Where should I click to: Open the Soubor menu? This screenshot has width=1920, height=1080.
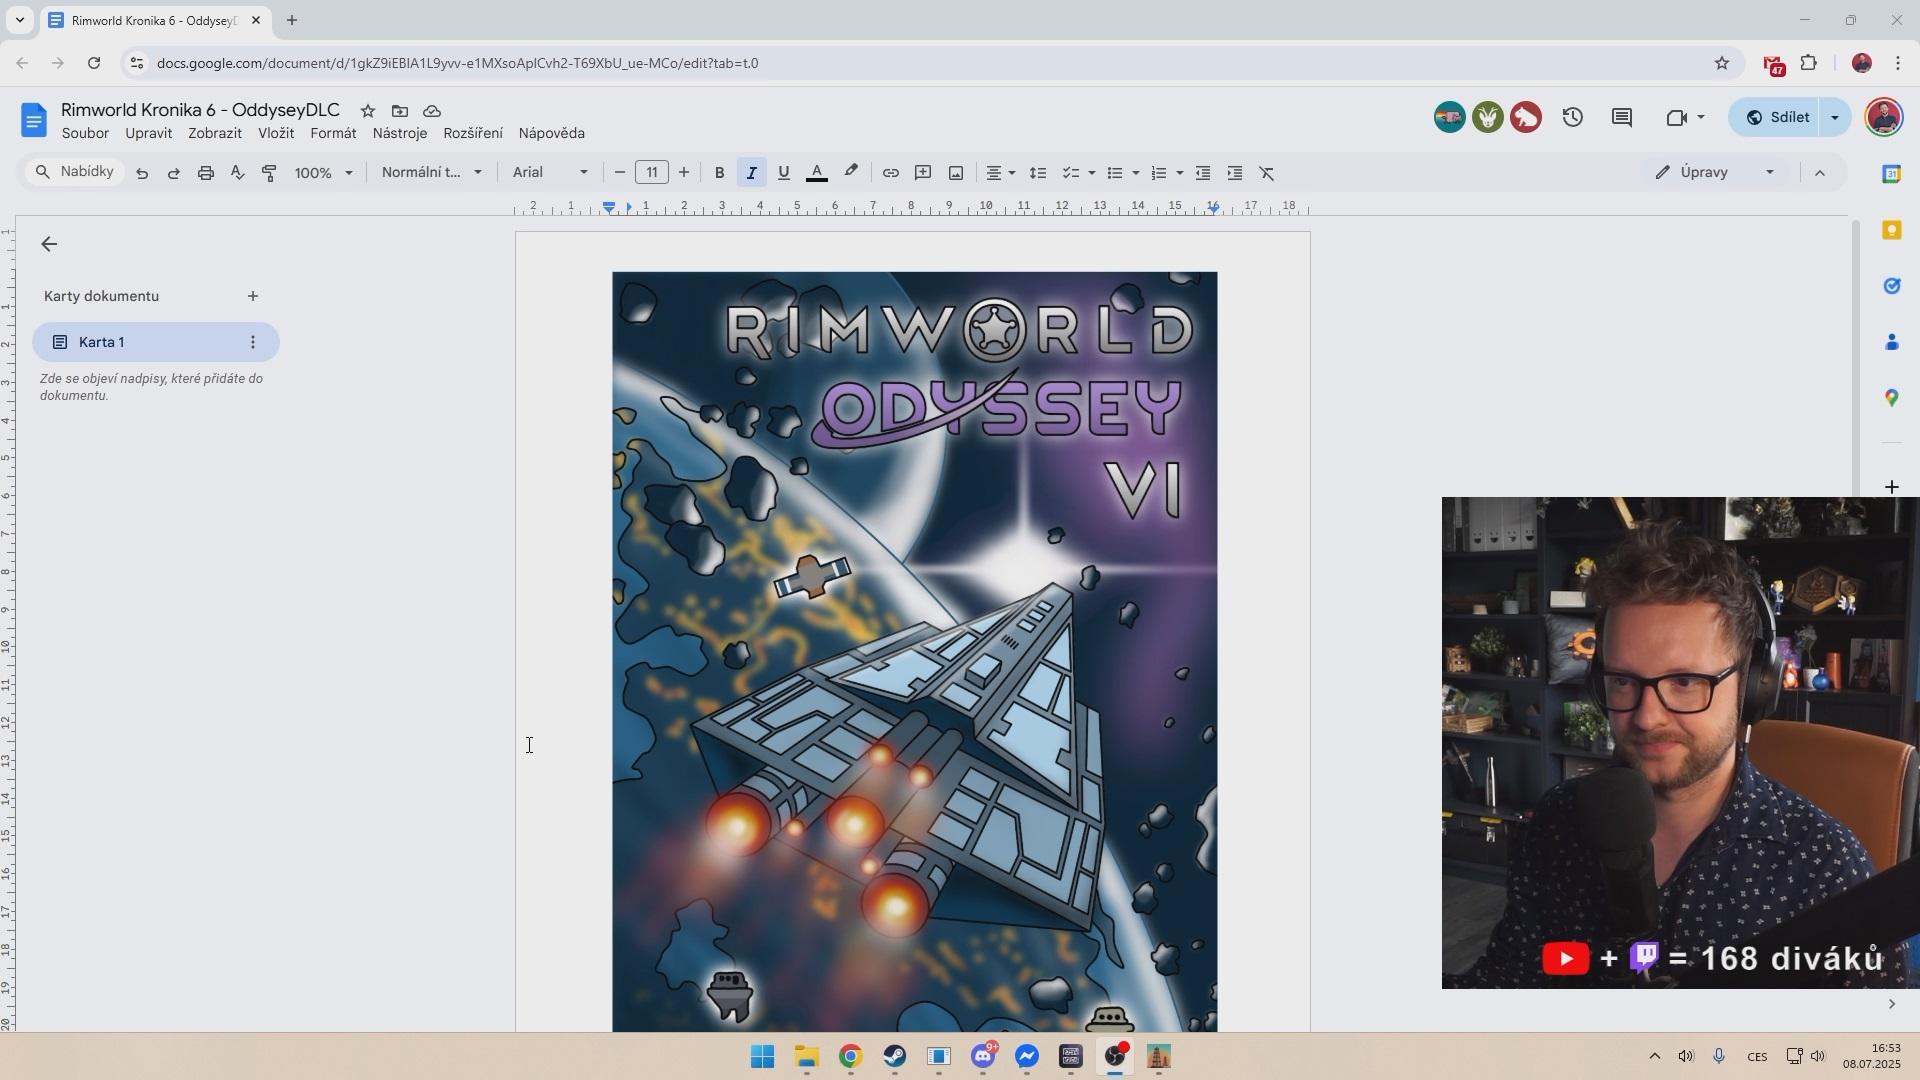click(x=85, y=133)
